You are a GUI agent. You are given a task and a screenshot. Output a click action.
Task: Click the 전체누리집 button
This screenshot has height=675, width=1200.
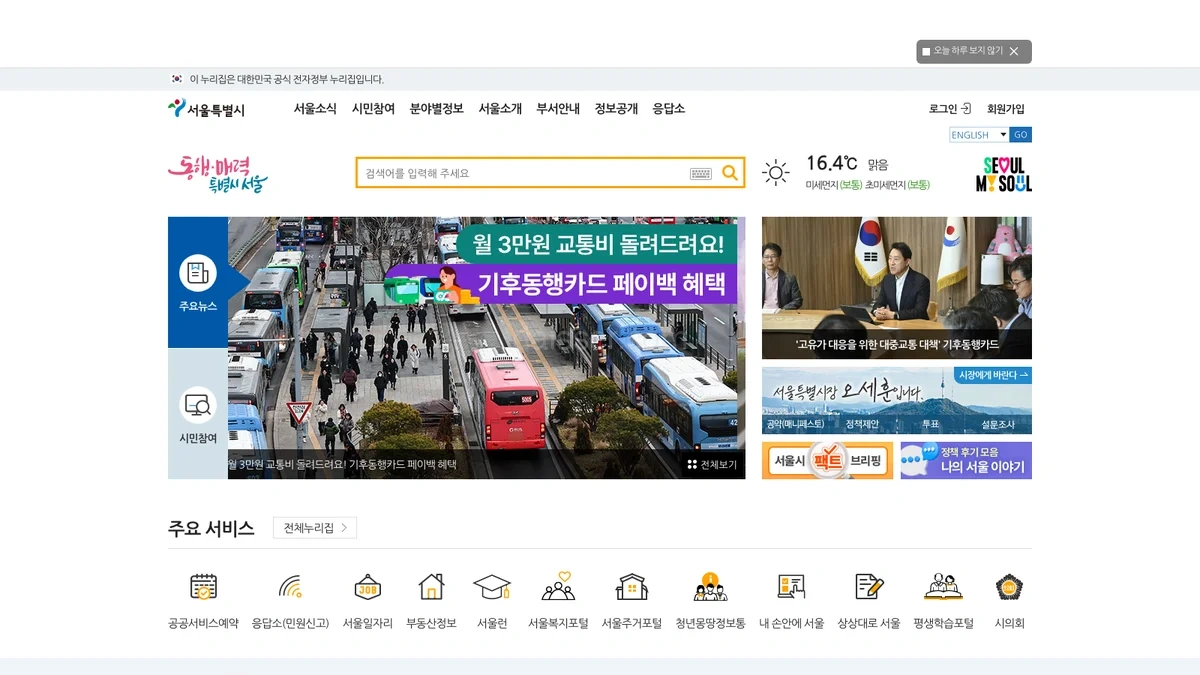(315, 528)
